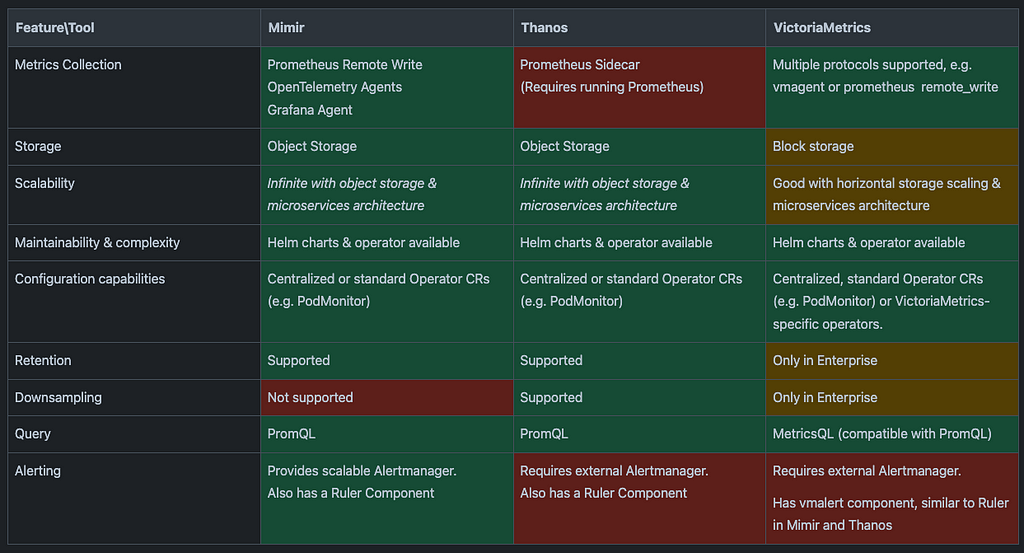This screenshot has width=1024, height=553.
Task: Click the MetricsQL (compatible with PromQL) cell
Action: click(891, 434)
